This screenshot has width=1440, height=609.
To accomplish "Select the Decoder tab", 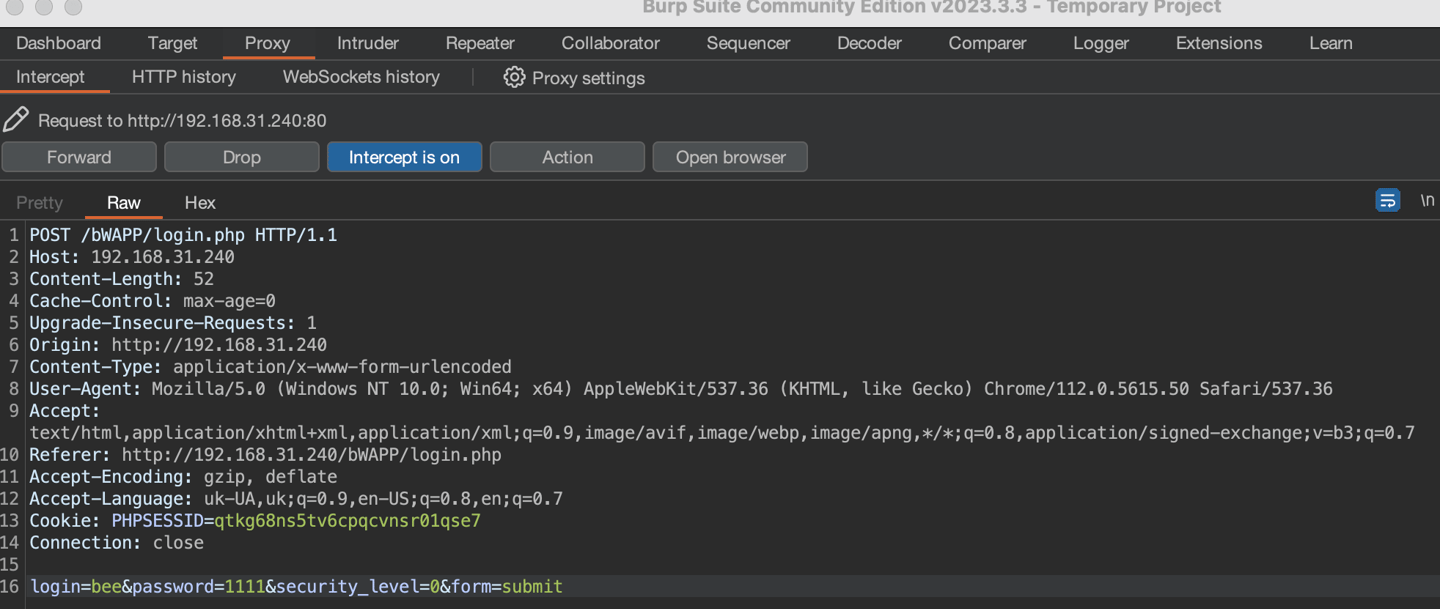I will [x=869, y=43].
